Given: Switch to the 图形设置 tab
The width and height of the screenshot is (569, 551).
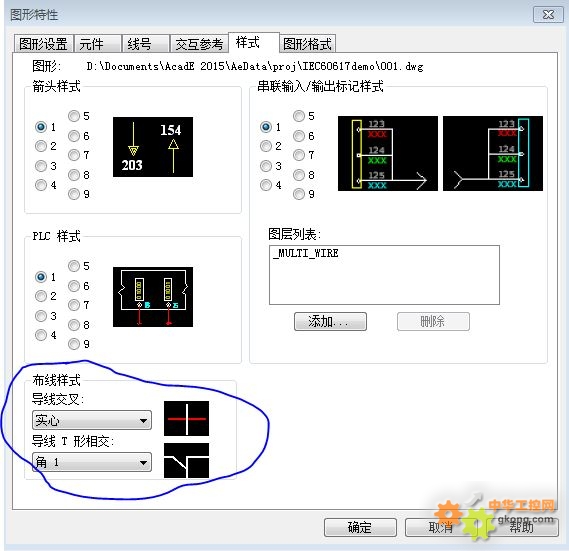Looking at the screenshot, I should click(43, 44).
